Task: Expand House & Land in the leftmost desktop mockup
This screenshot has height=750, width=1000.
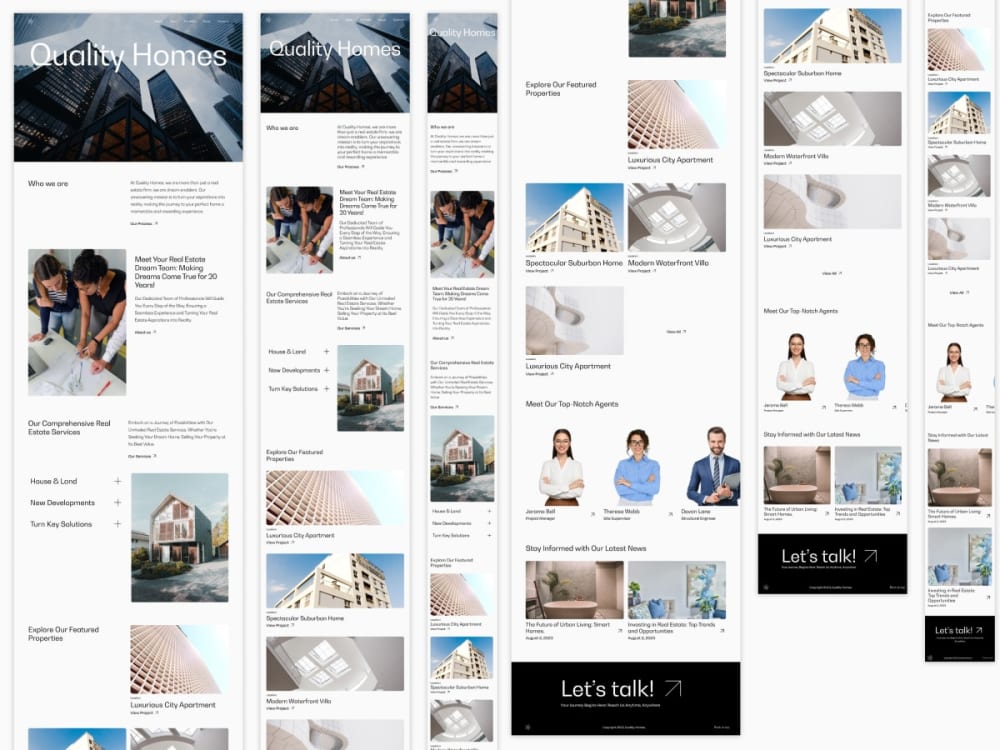Action: coord(117,482)
